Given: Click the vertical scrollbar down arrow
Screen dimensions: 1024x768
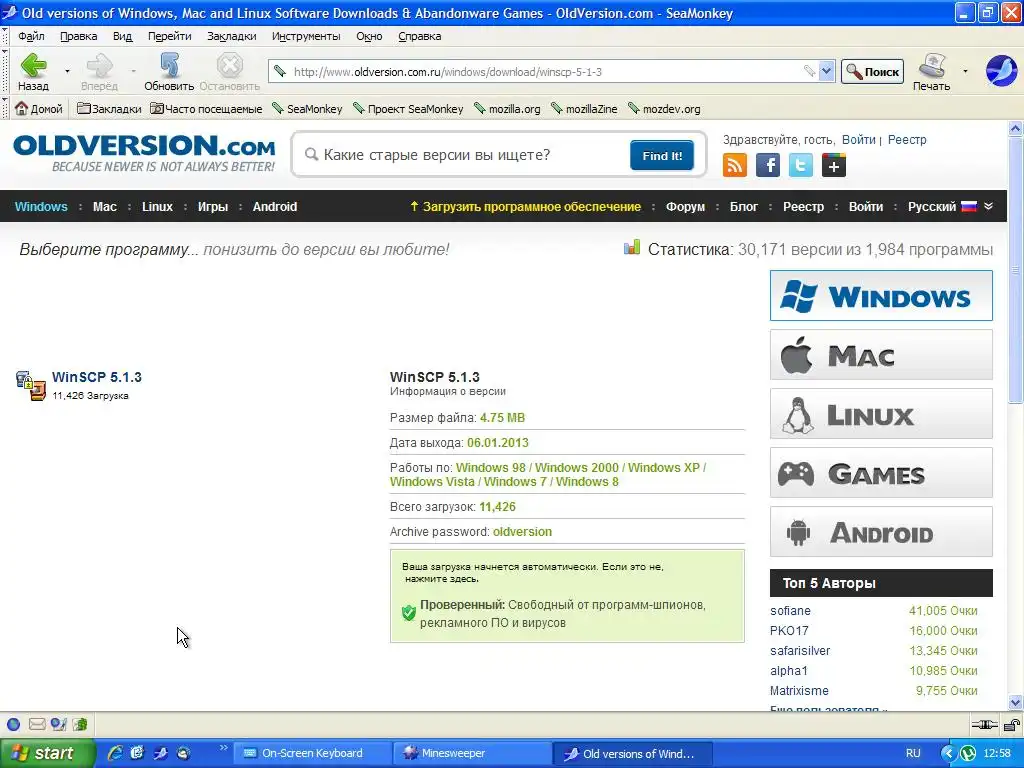Looking at the screenshot, I should (x=1015, y=703).
